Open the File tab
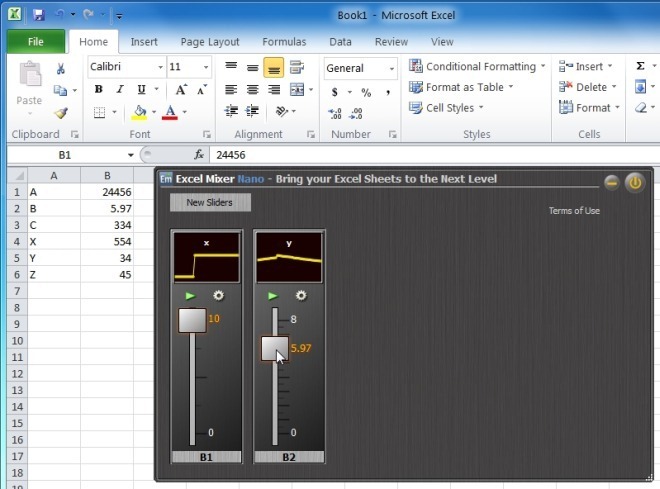Image resolution: width=660 pixels, height=489 pixels. 36,41
